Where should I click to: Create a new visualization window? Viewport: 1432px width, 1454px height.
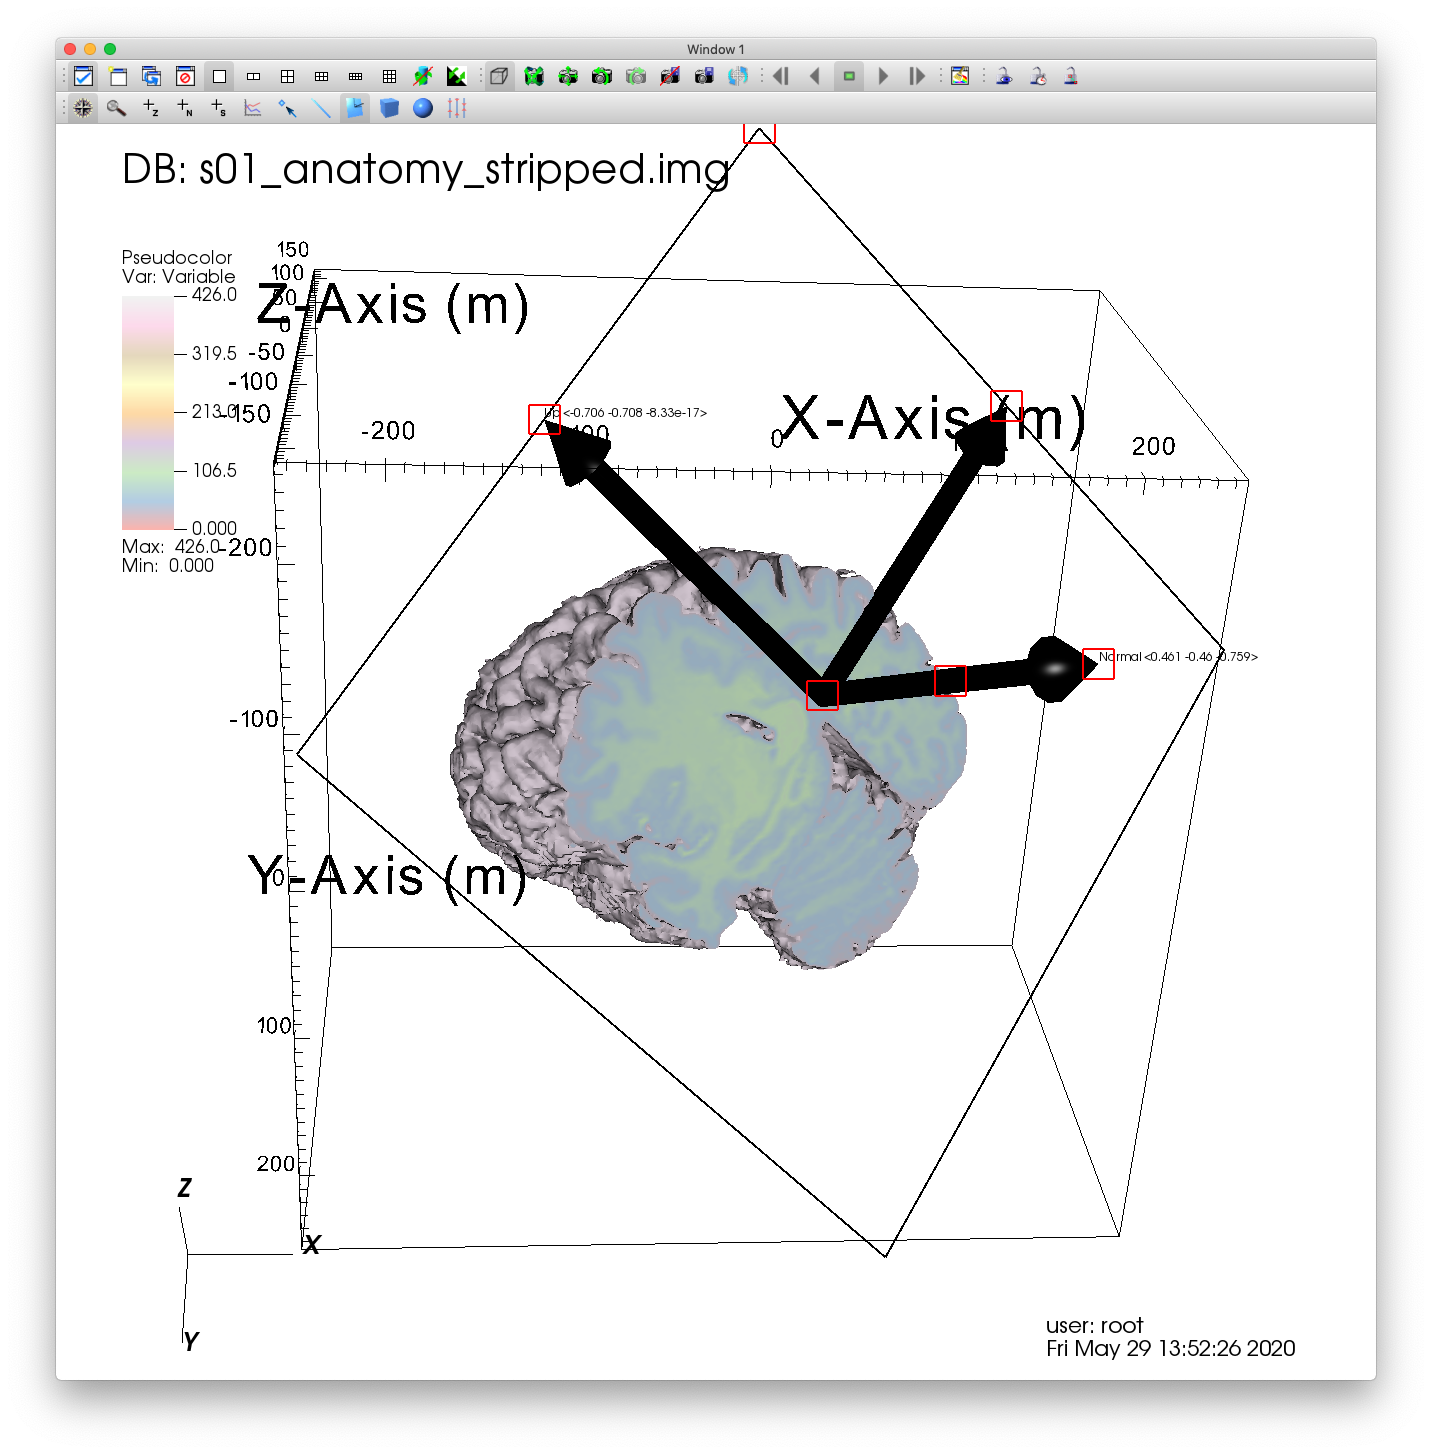[x=118, y=77]
